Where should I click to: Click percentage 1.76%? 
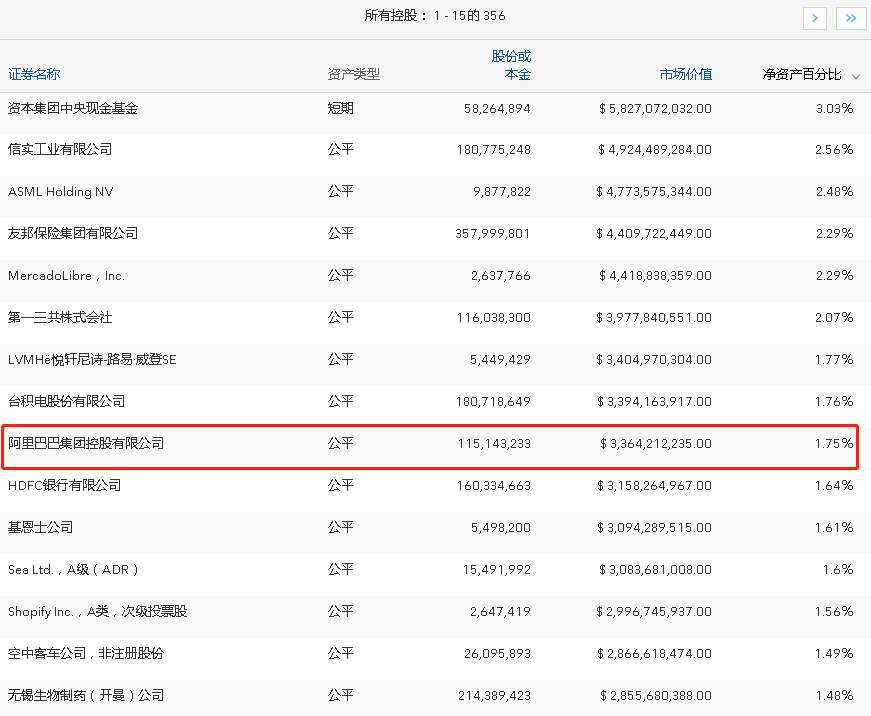click(x=834, y=401)
